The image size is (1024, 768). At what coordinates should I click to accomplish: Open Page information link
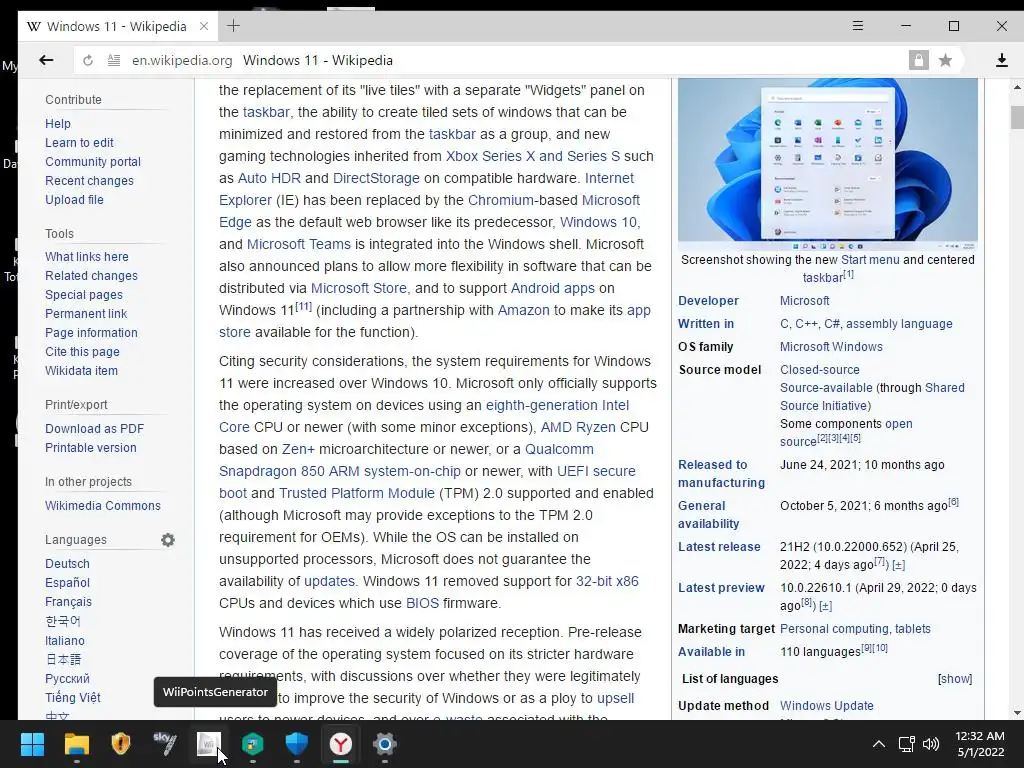coord(91,332)
